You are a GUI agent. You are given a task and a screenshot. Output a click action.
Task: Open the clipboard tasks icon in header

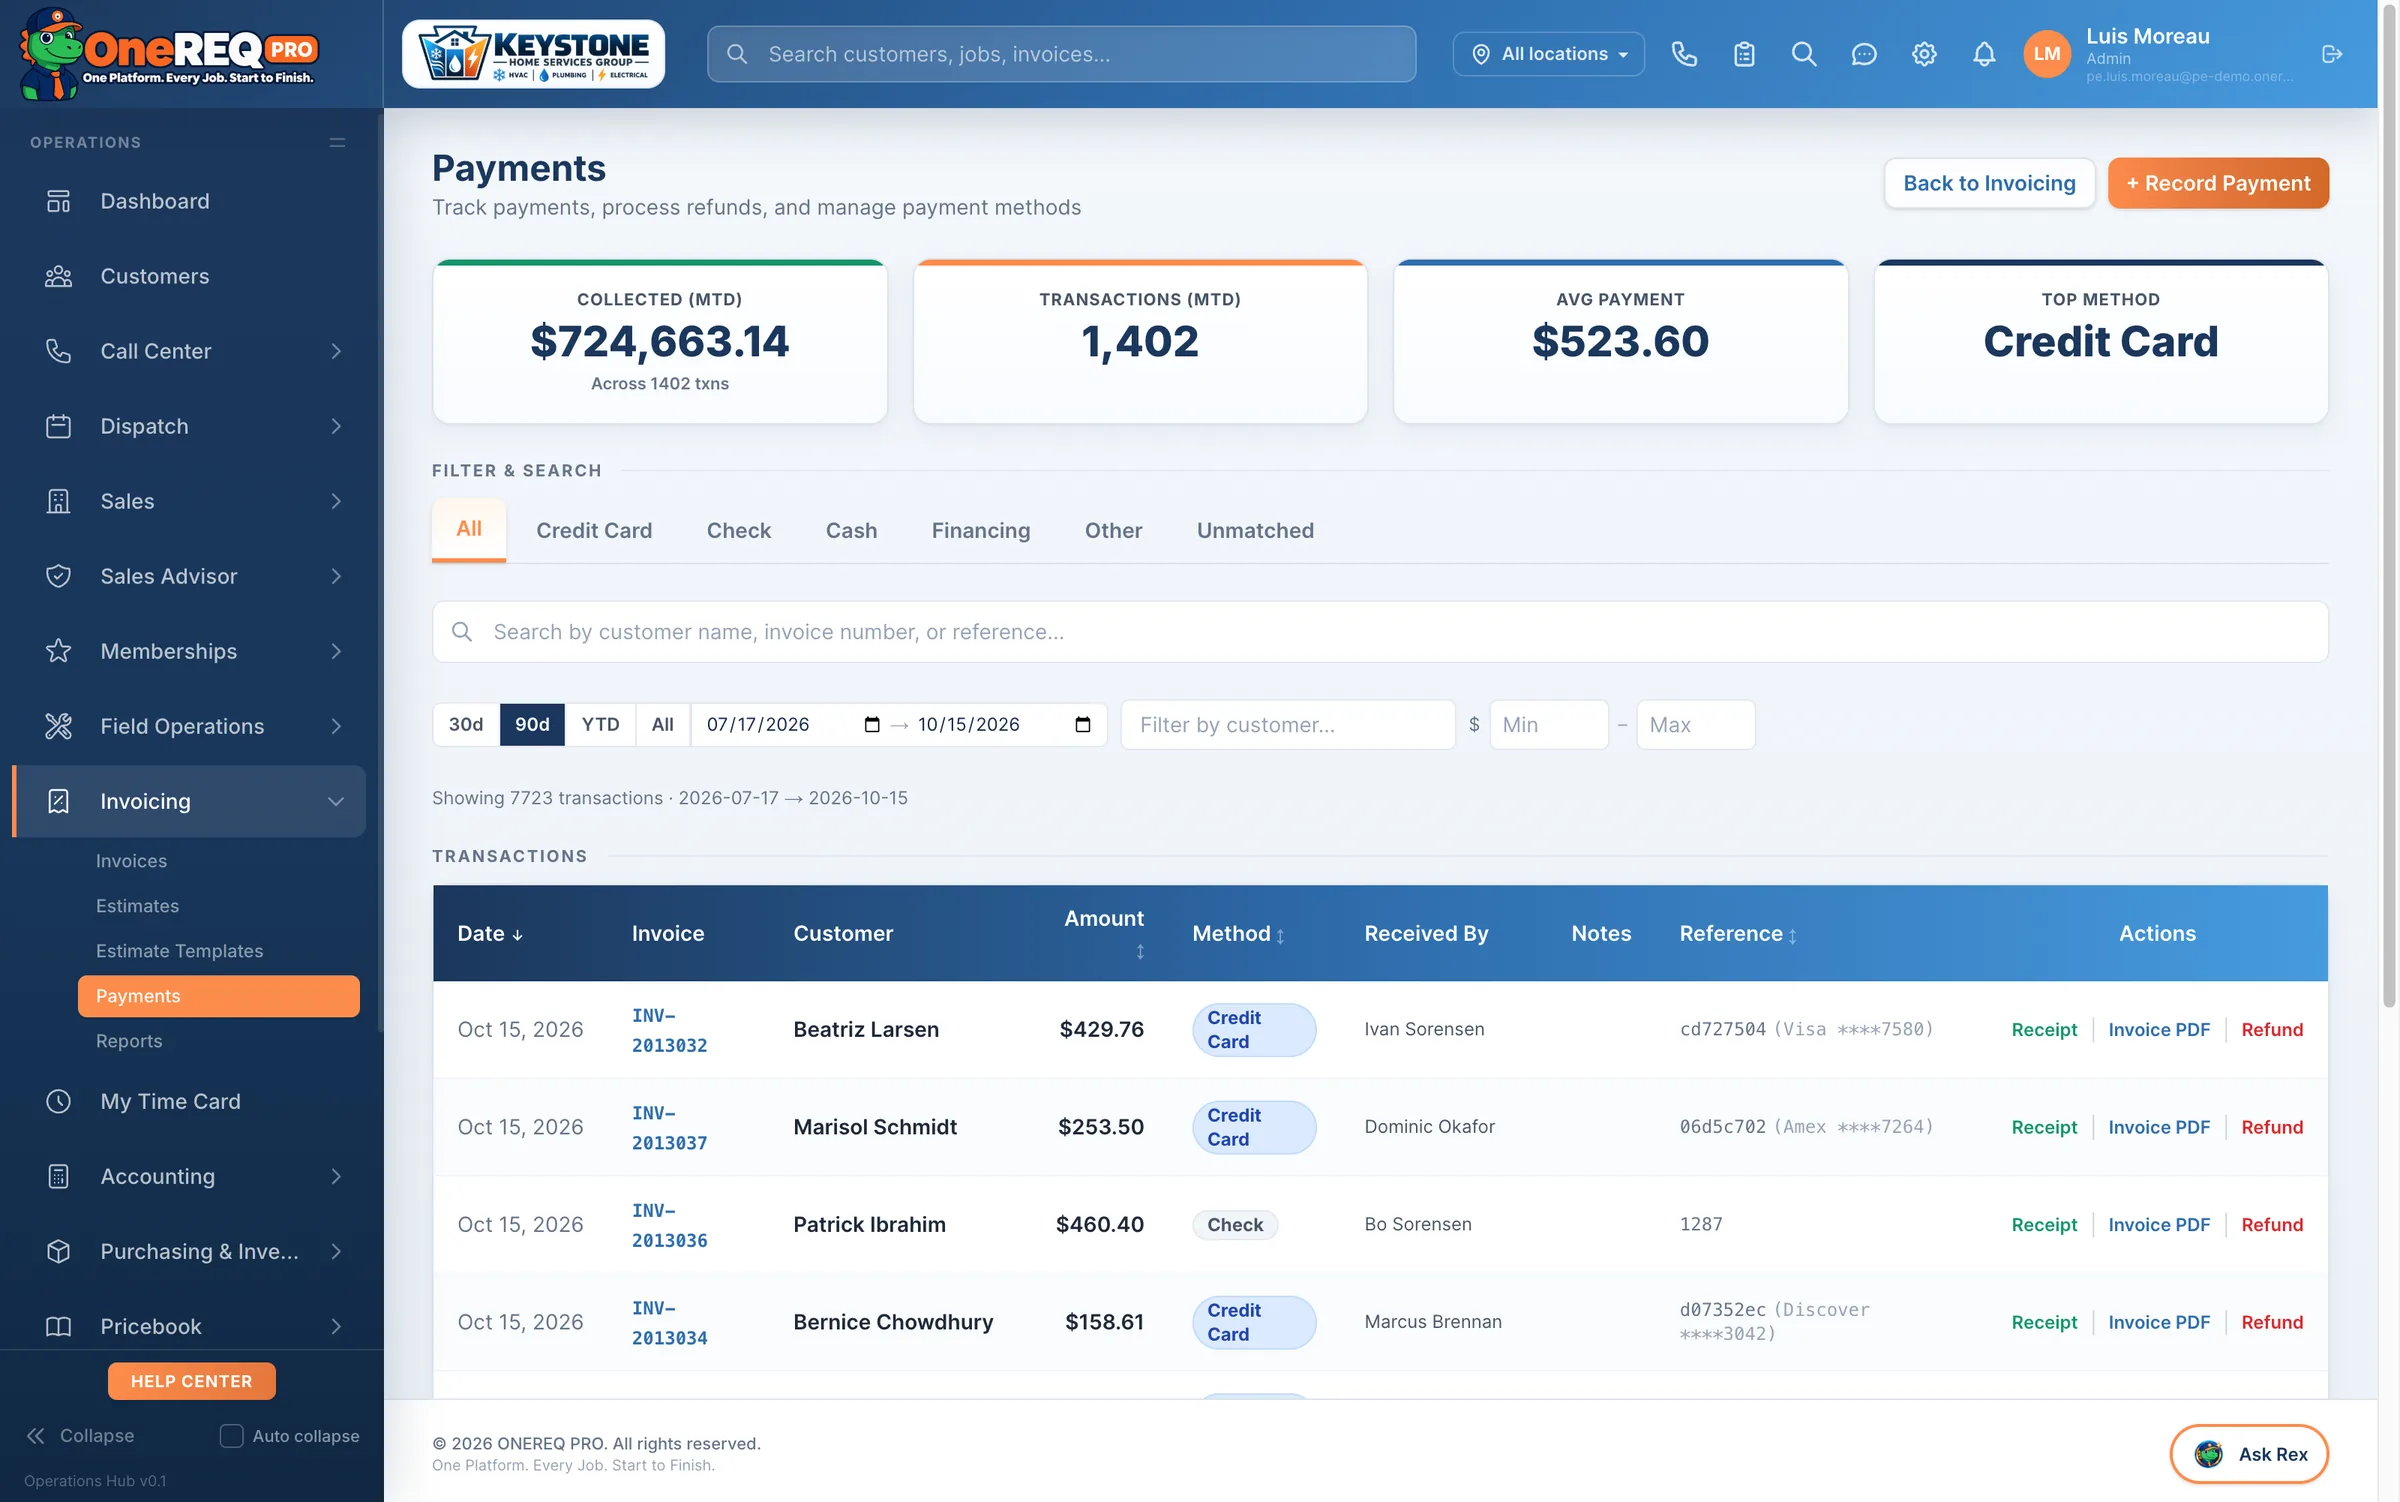tap(1744, 54)
